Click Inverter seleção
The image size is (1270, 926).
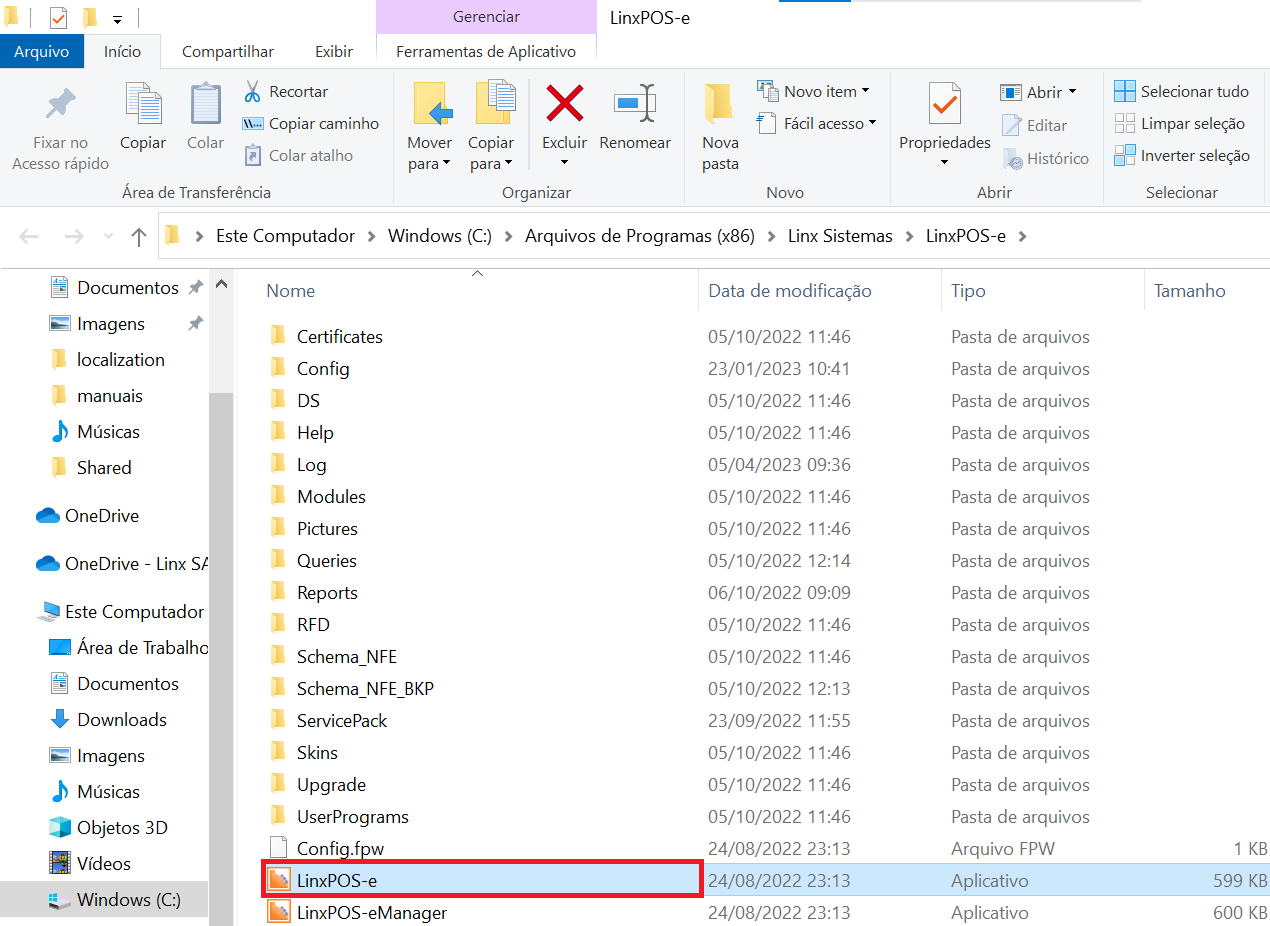1182,156
